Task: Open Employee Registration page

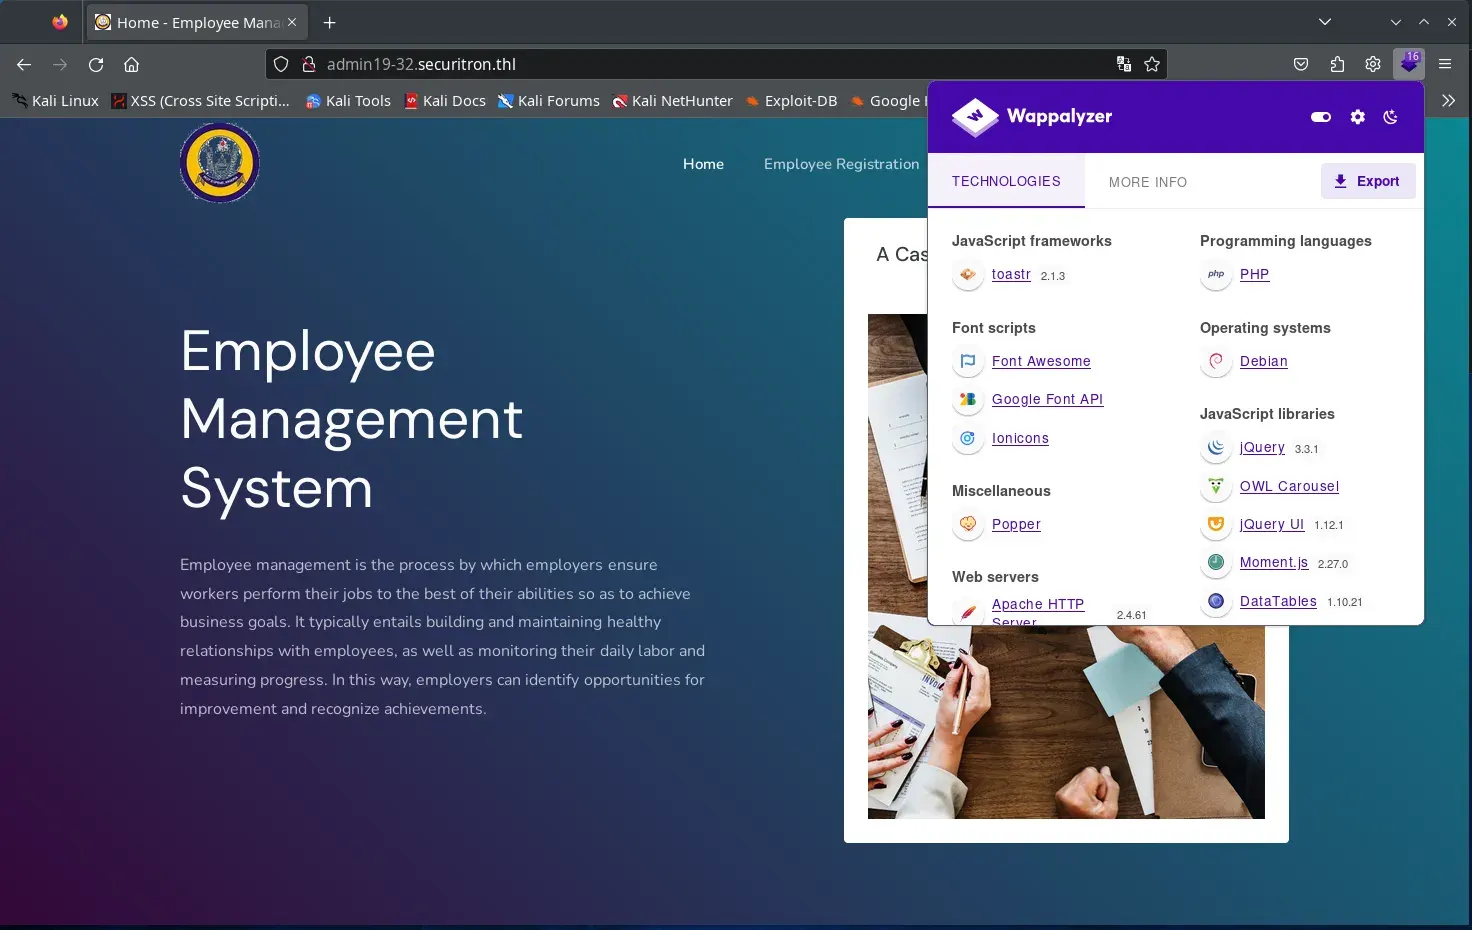Action: click(x=841, y=164)
